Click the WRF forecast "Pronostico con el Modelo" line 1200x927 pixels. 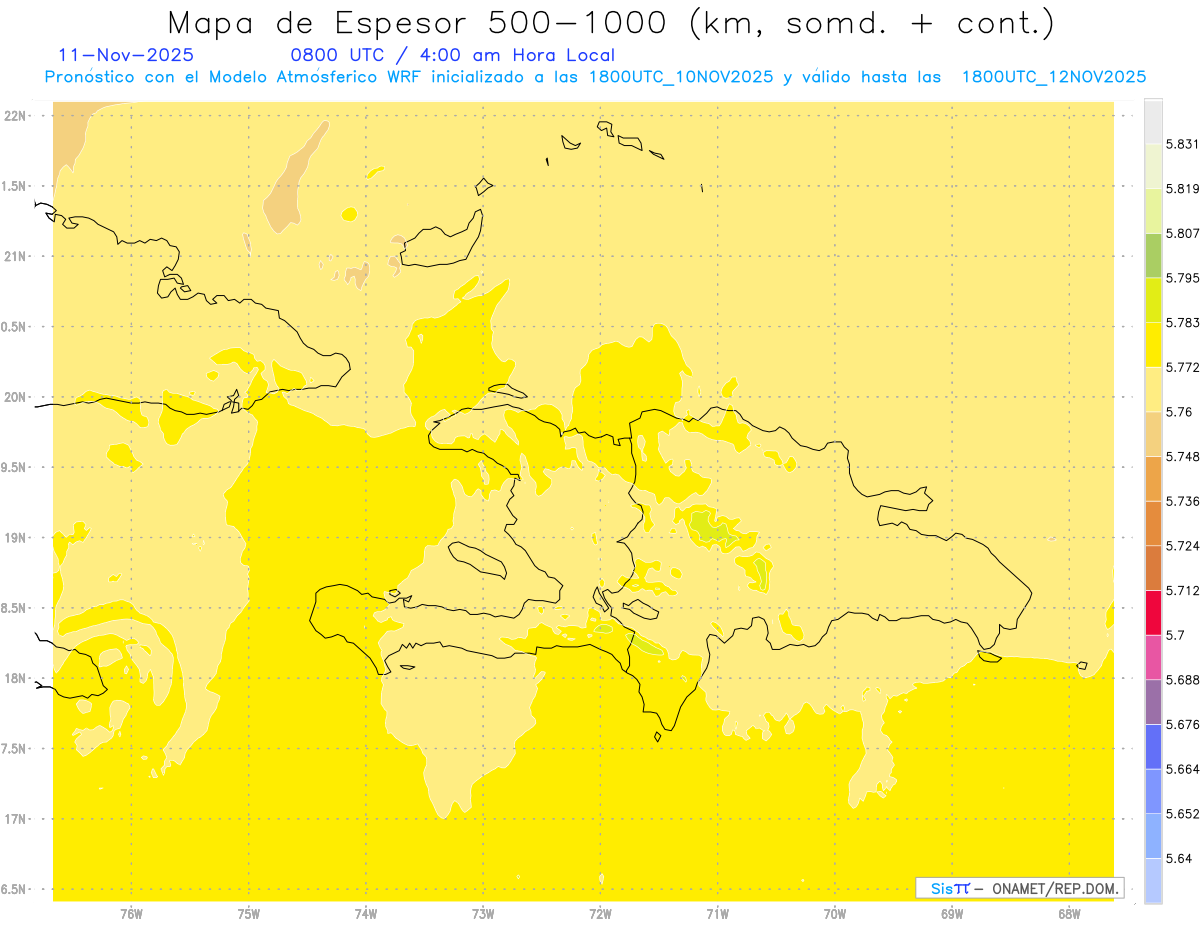(595, 76)
